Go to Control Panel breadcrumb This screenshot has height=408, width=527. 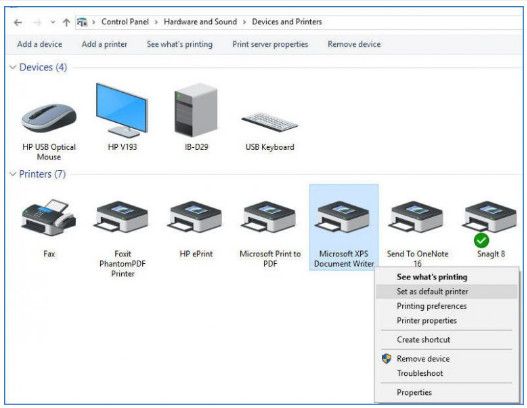(x=125, y=22)
